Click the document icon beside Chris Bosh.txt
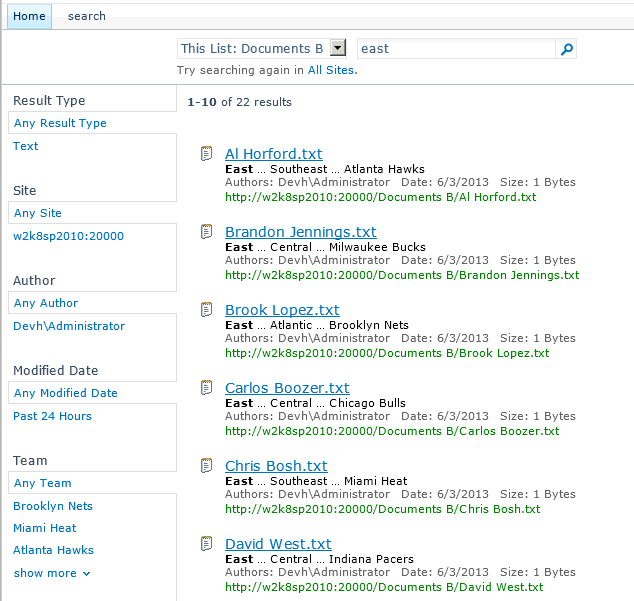634x601 pixels. point(207,466)
